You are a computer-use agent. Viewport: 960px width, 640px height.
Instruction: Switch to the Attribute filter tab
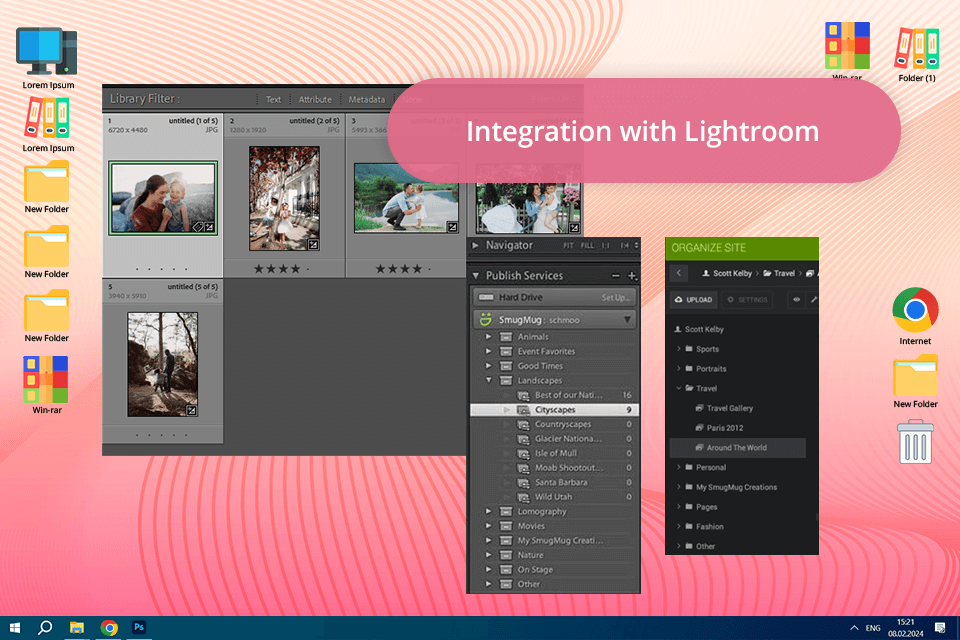click(315, 100)
